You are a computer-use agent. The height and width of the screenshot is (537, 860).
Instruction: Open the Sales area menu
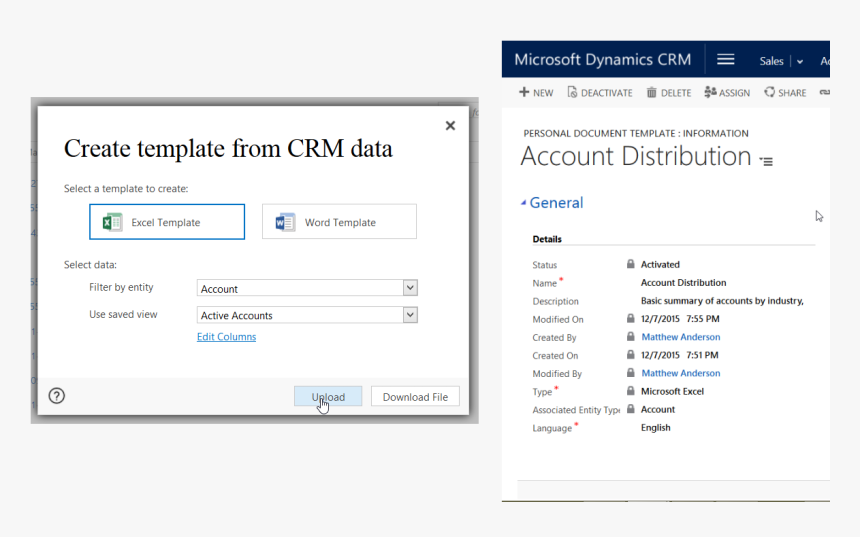tap(771, 61)
